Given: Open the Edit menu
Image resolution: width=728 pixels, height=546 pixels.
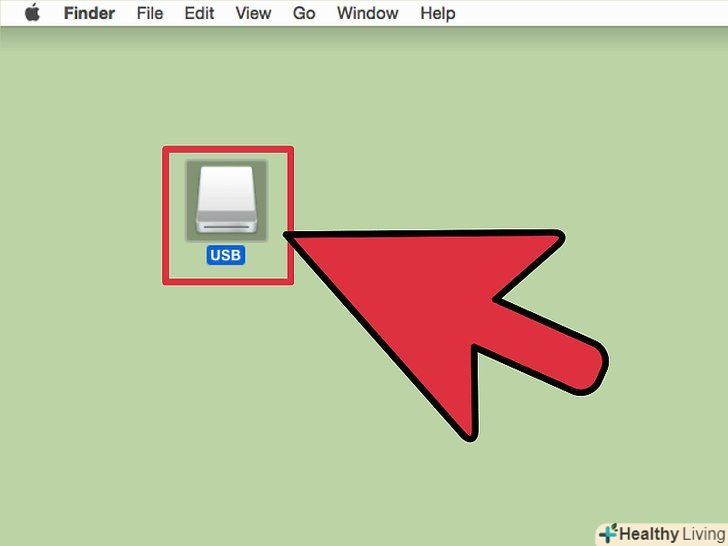Looking at the screenshot, I should pos(199,13).
